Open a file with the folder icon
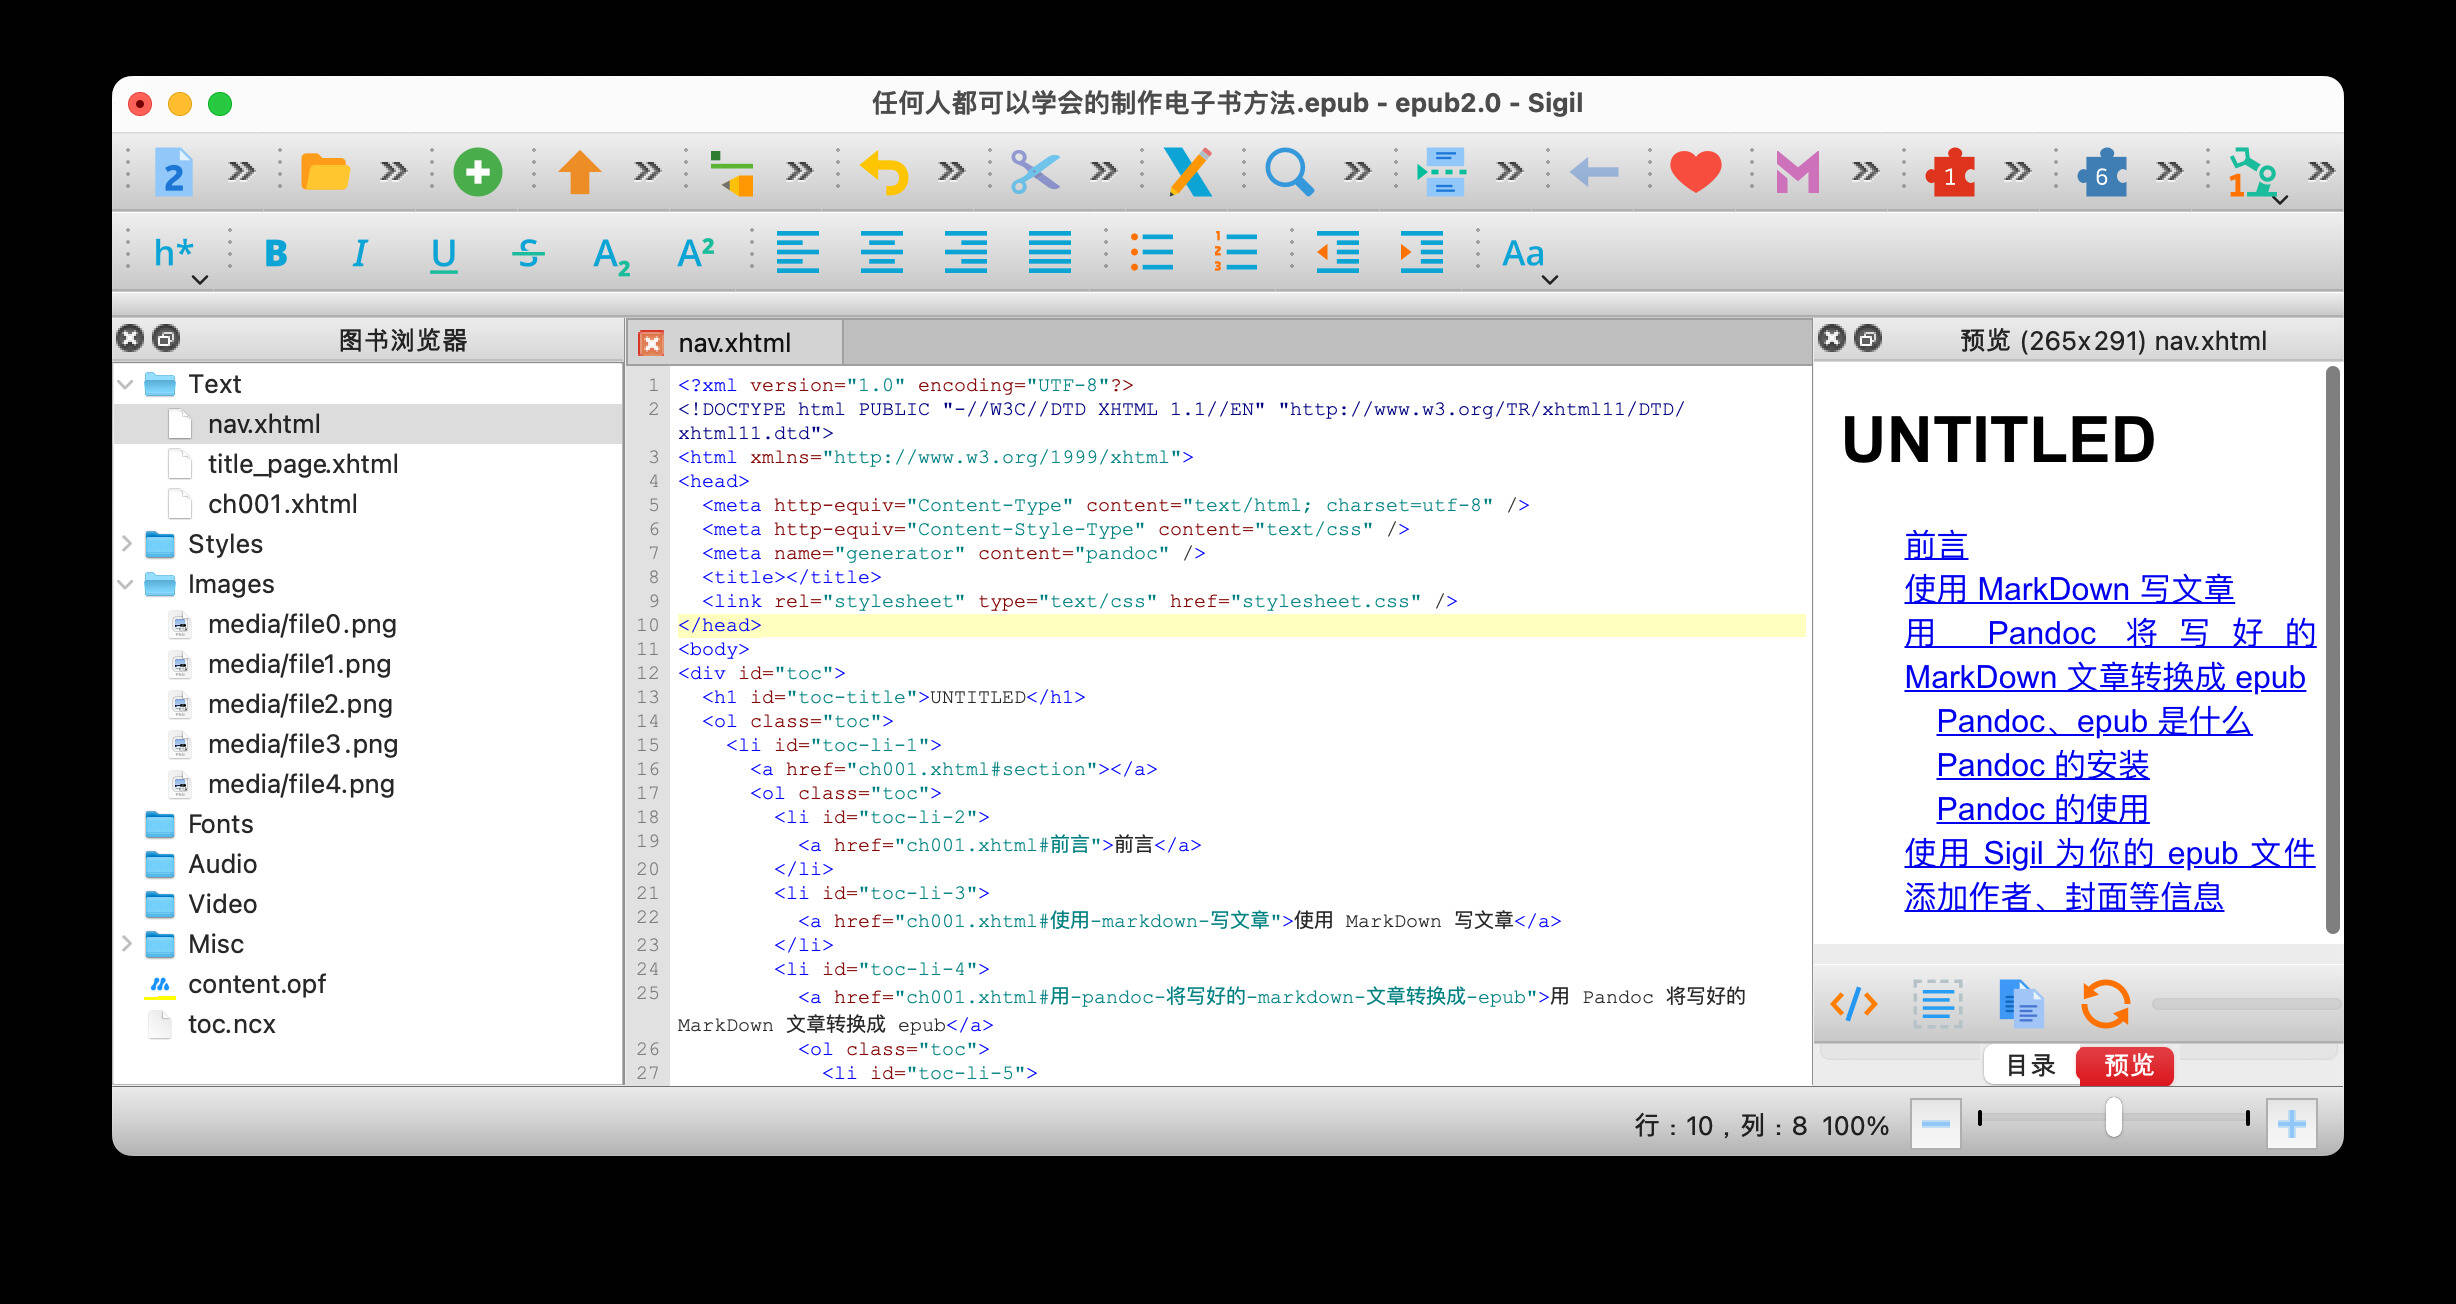Screen dimensions: 2456x1304 325,172
